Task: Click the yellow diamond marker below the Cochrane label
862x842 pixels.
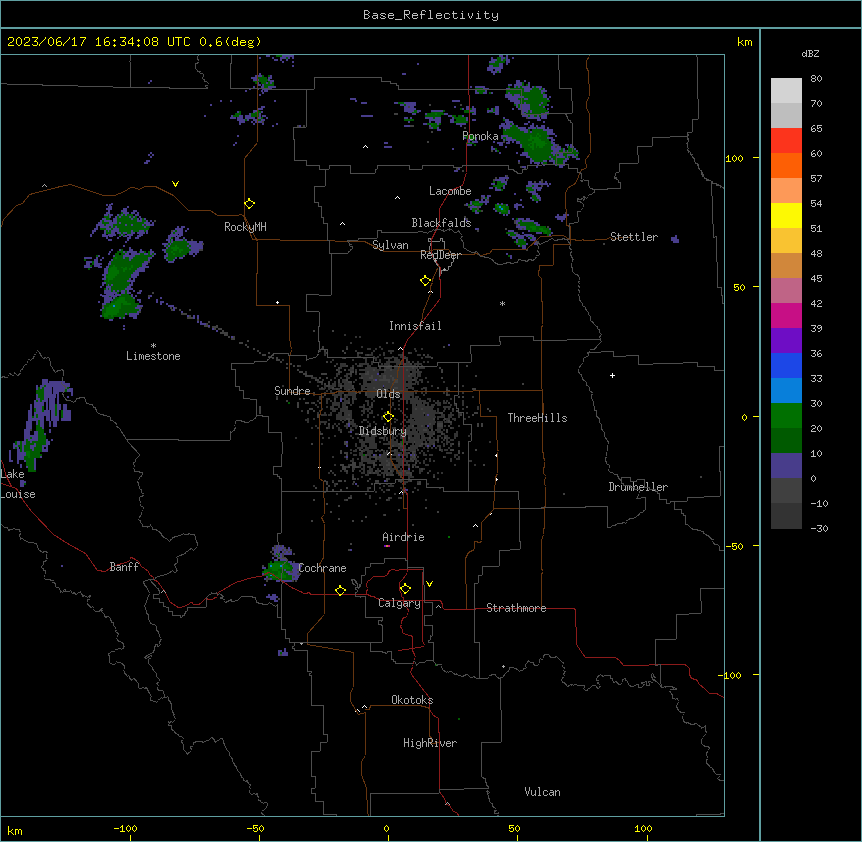Action: point(340,590)
